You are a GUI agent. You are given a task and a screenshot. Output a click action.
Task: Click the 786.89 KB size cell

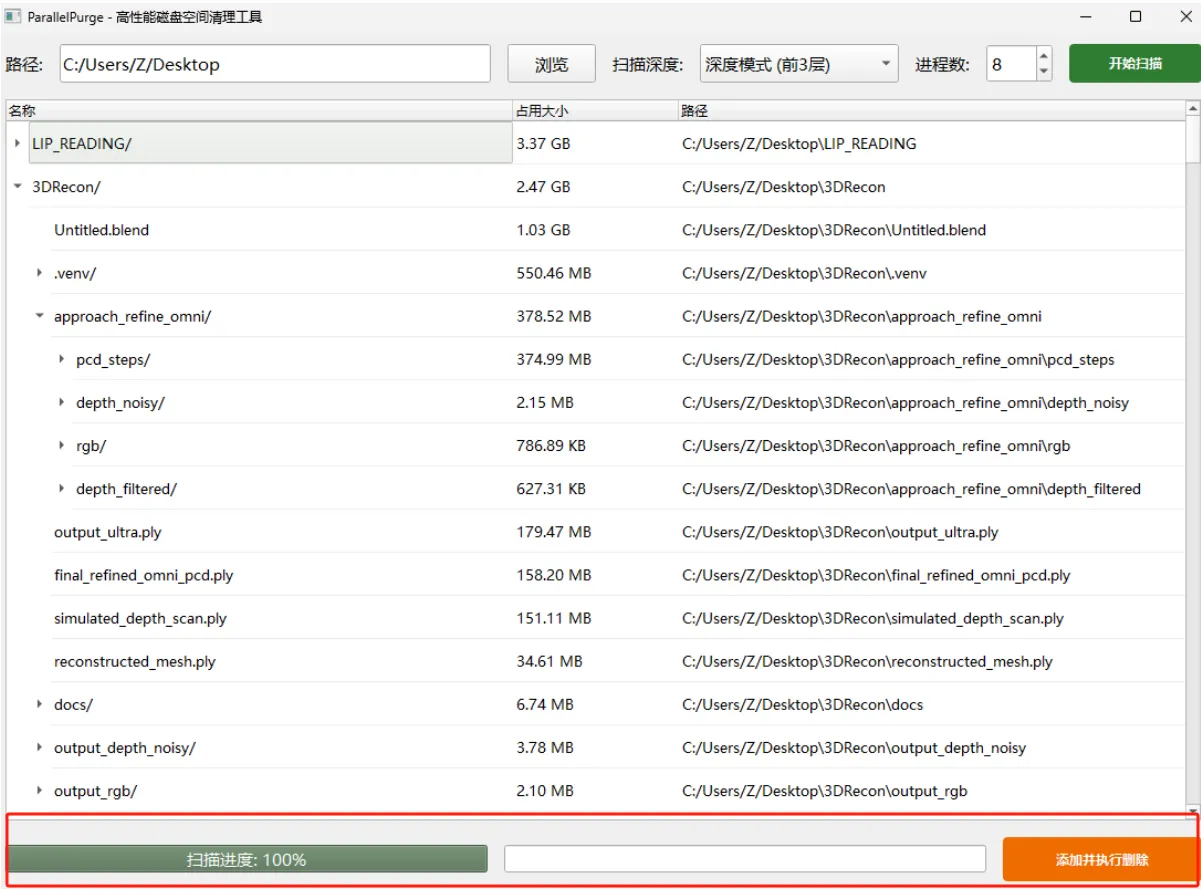tap(551, 445)
